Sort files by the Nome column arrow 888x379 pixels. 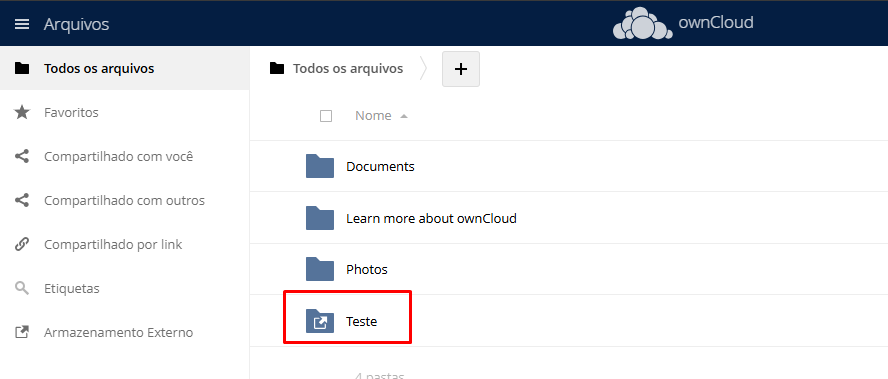[x=404, y=116]
